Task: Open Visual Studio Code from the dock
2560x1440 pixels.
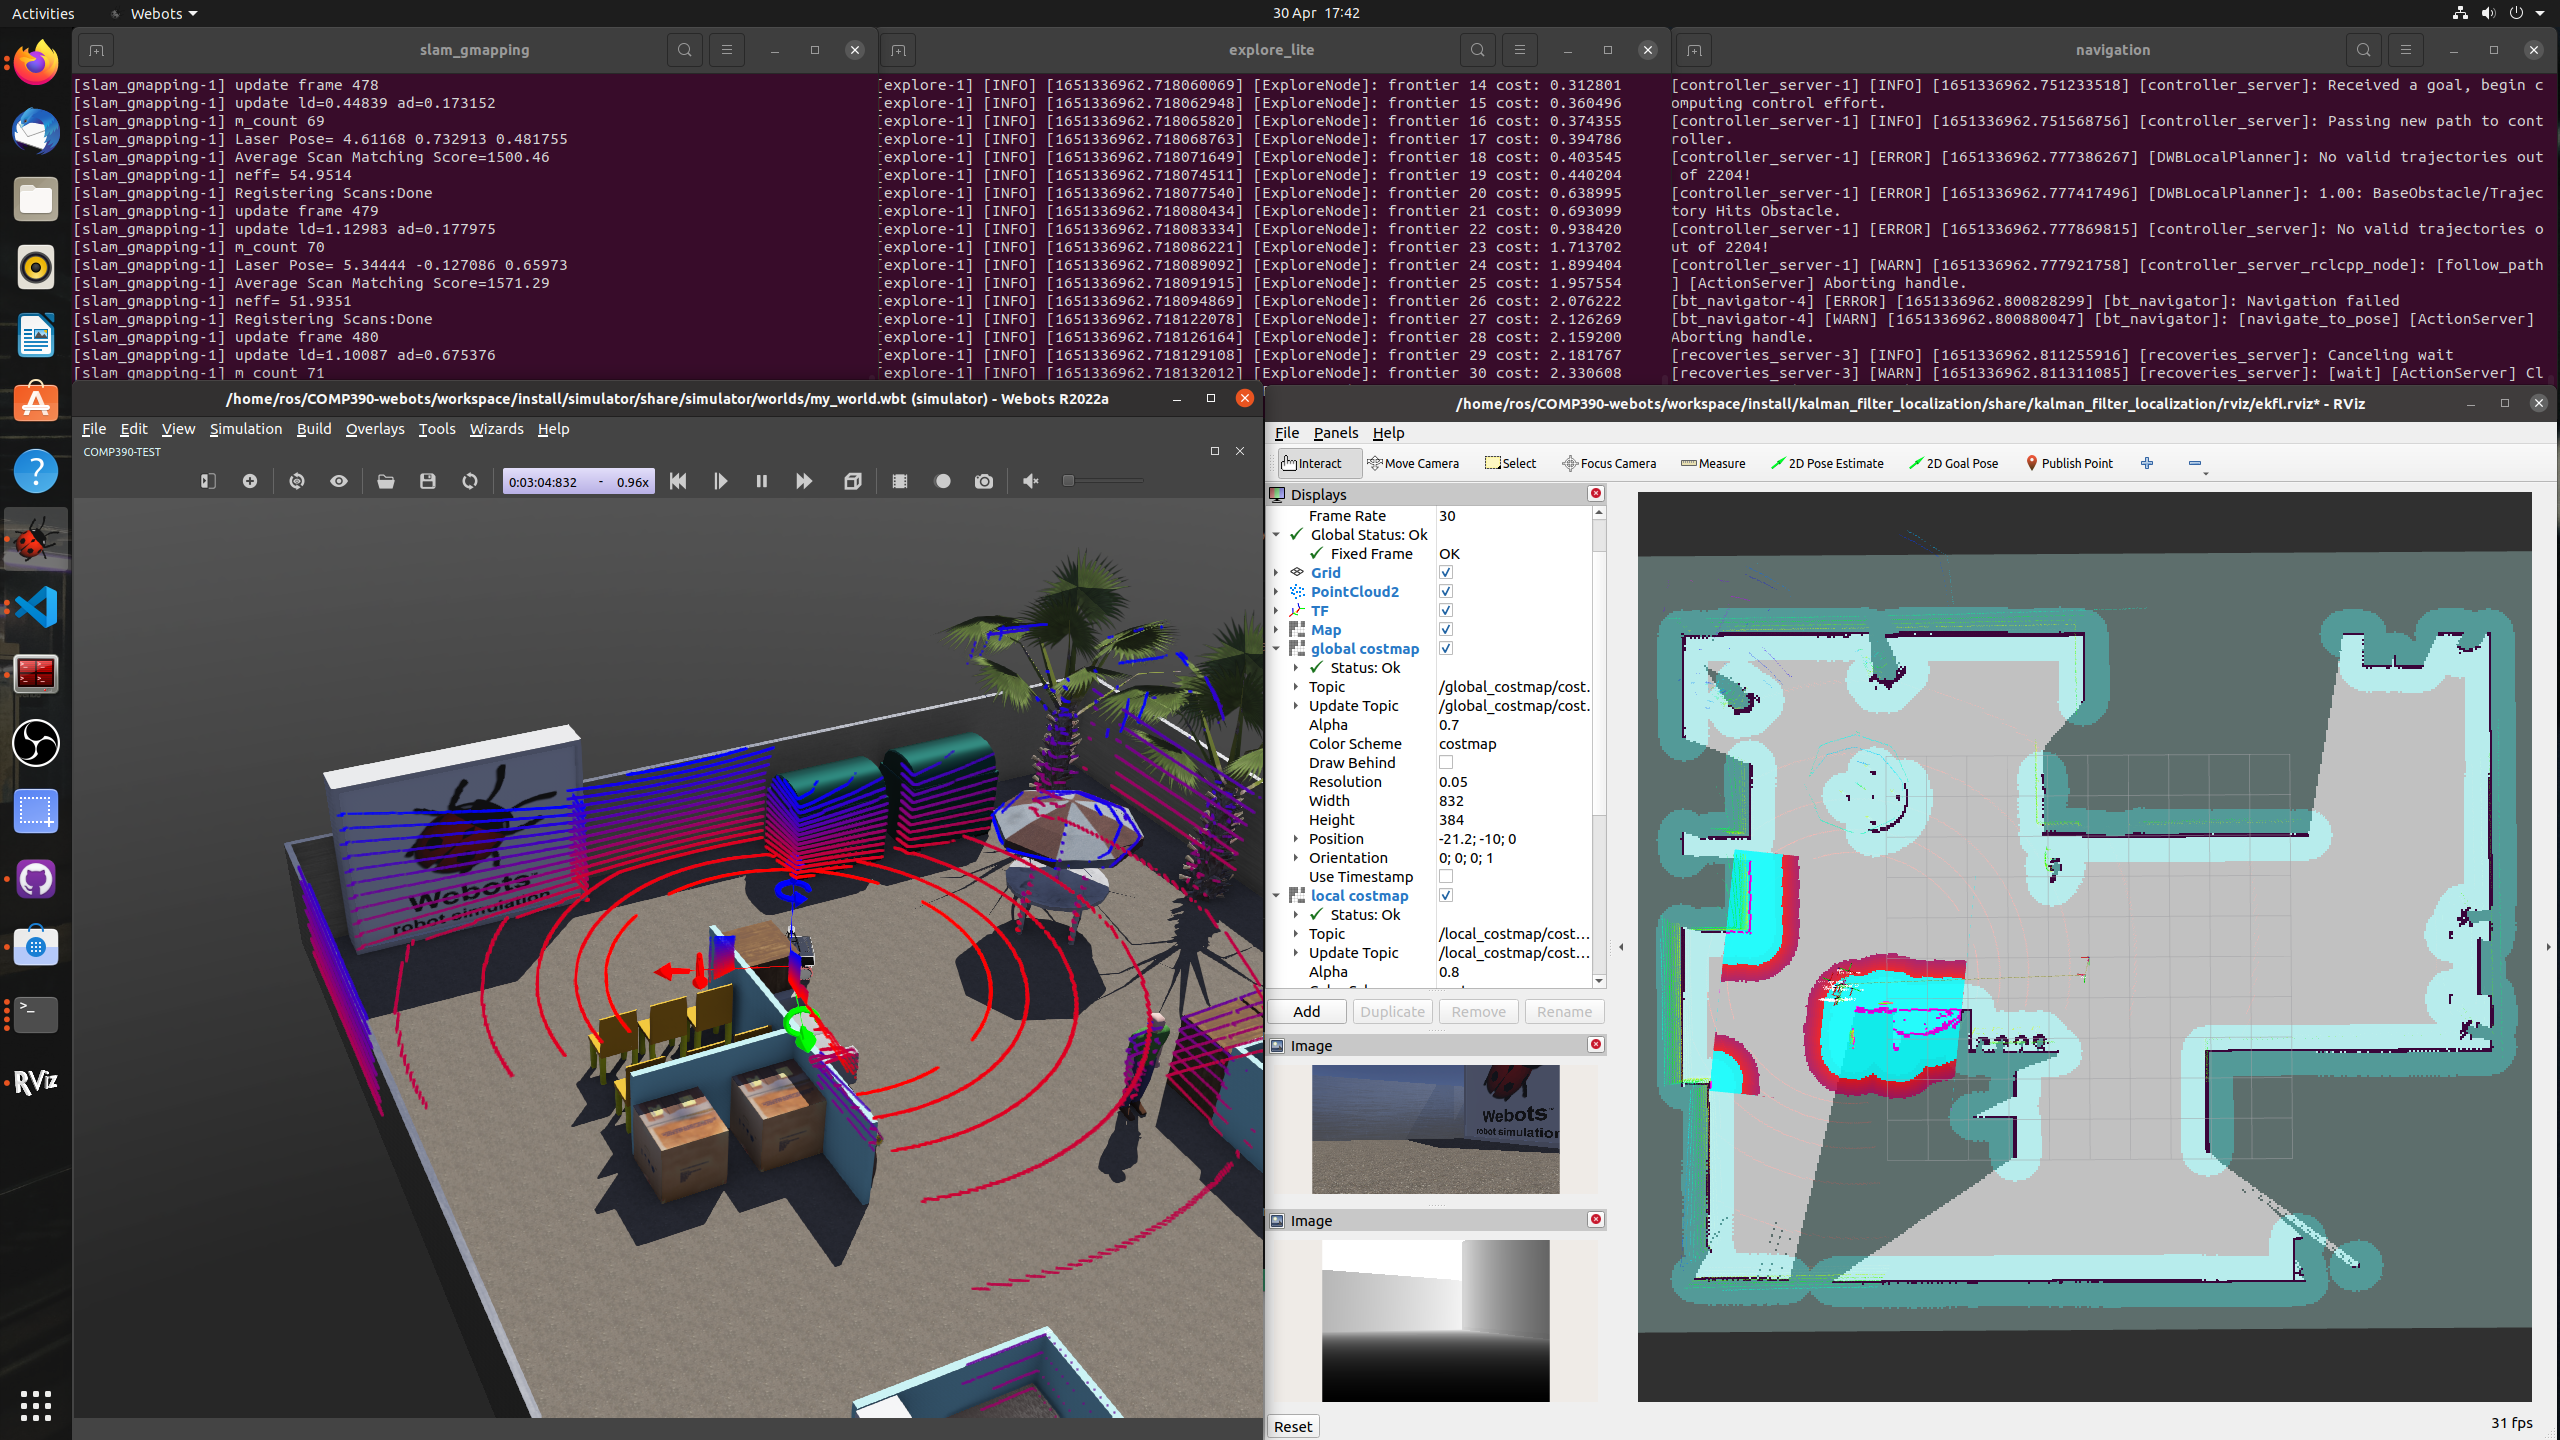Action: 36,607
